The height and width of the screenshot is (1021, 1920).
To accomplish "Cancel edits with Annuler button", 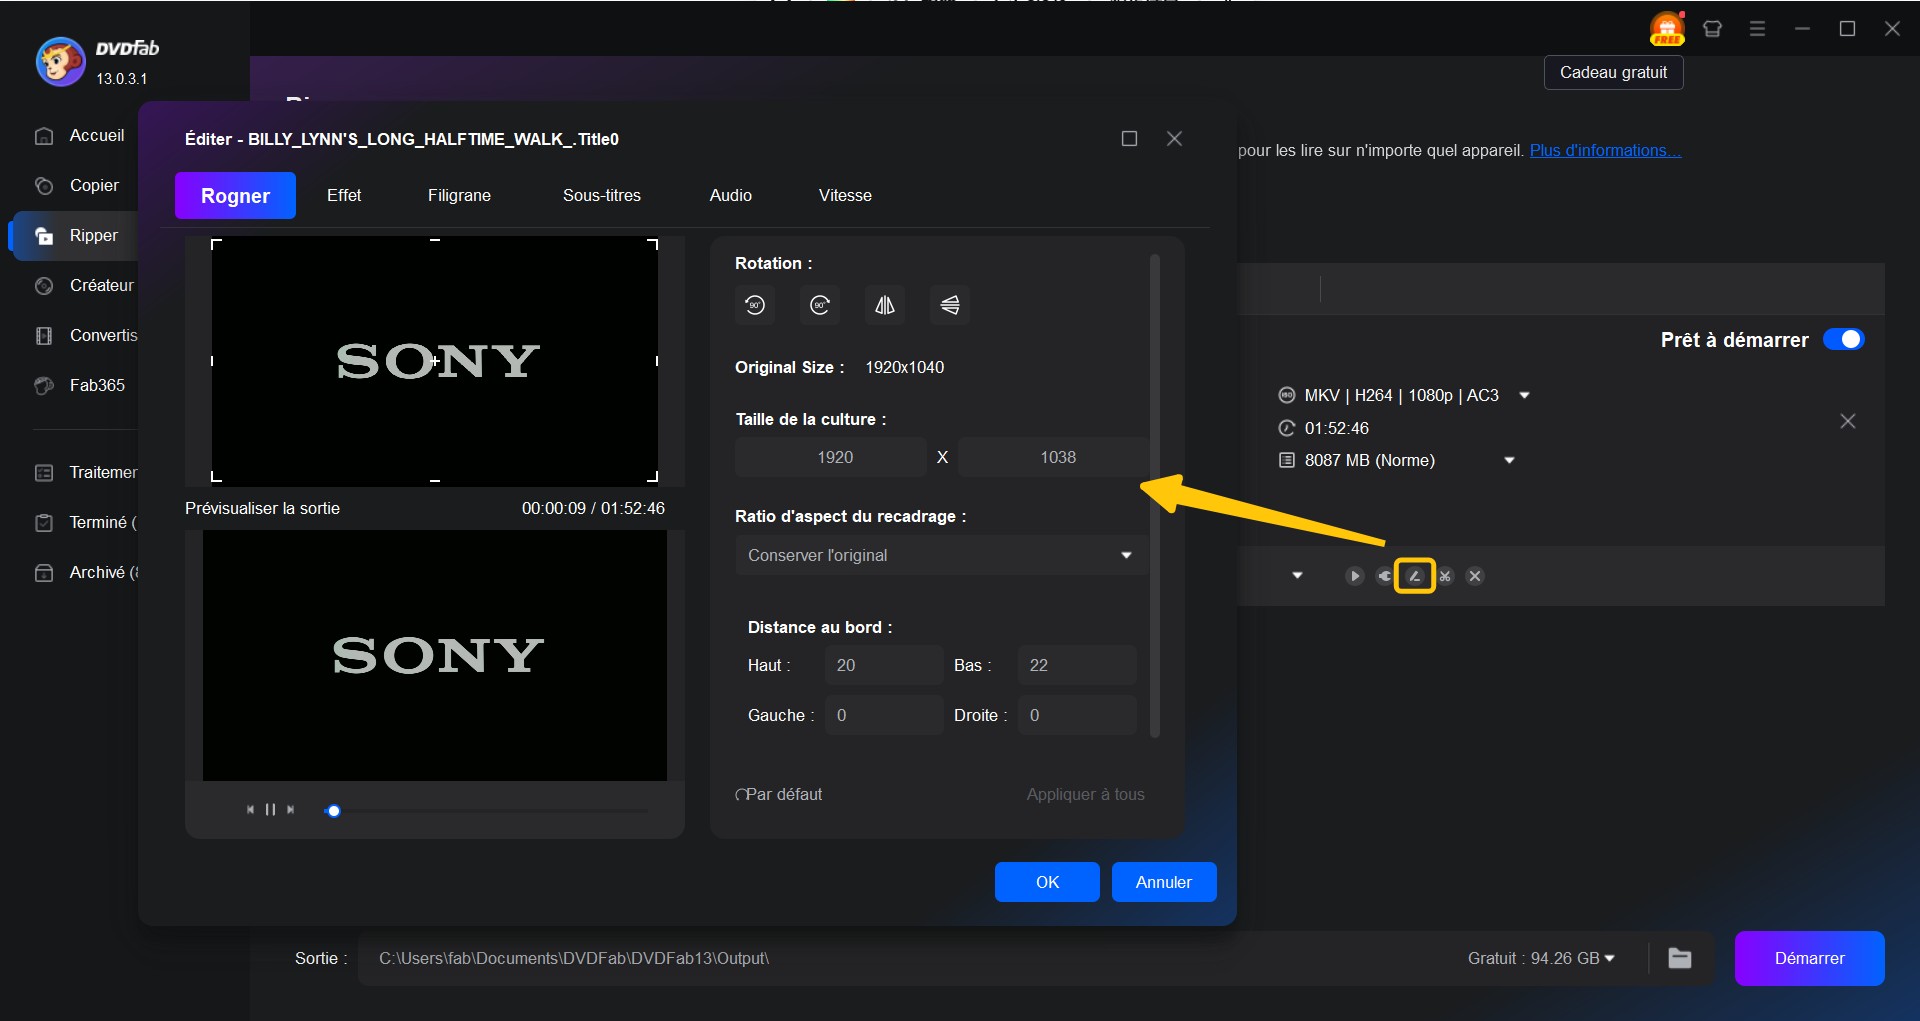I will pyautogui.click(x=1164, y=882).
